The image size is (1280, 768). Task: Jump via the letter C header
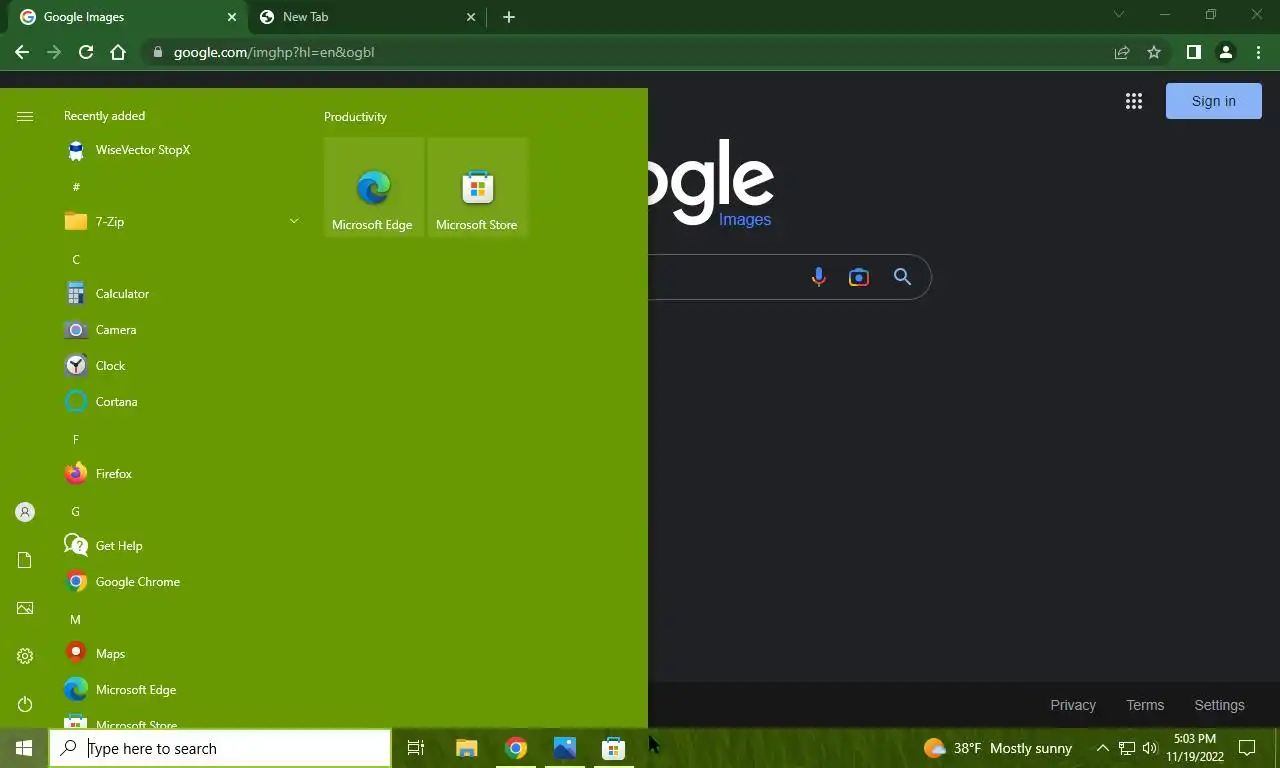click(76, 259)
